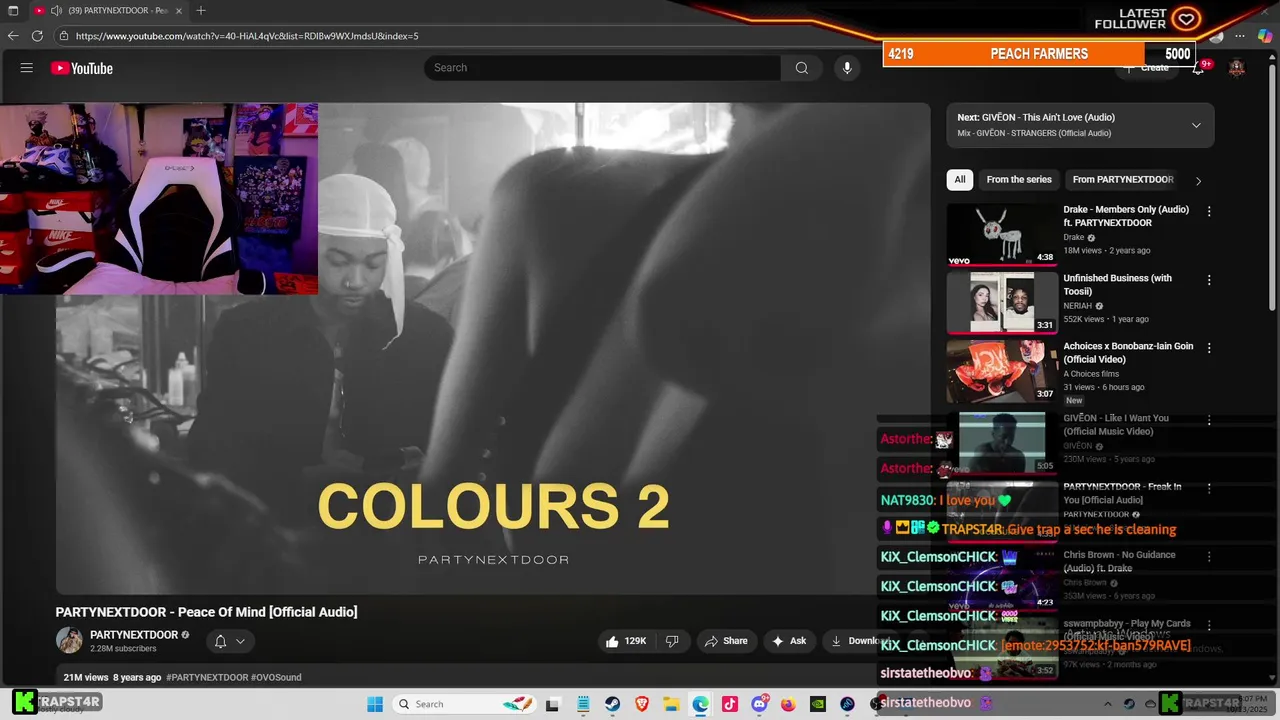Screen dimensions: 1280x720
Task: Open the YouTube hamburger guide menu
Action: pyautogui.click(x=27, y=68)
